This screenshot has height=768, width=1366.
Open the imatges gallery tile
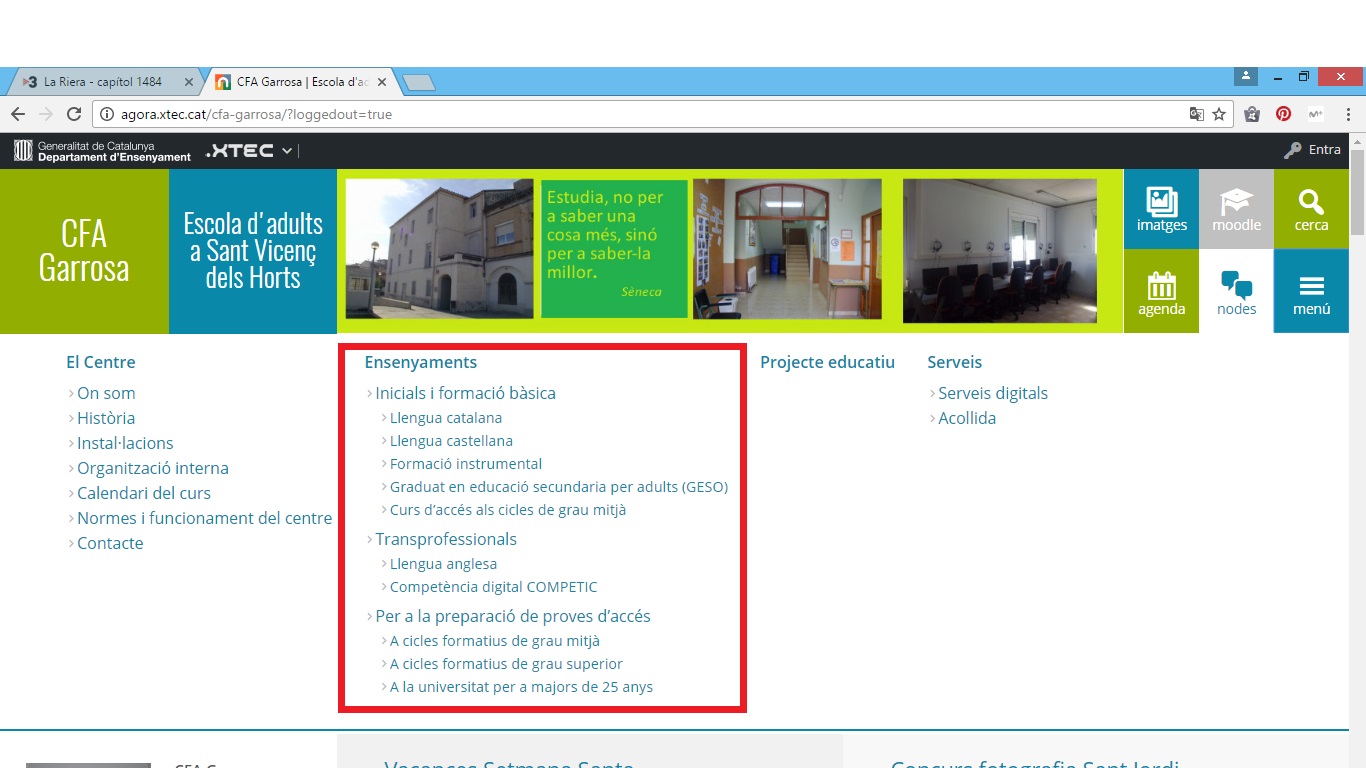[1161, 209]
